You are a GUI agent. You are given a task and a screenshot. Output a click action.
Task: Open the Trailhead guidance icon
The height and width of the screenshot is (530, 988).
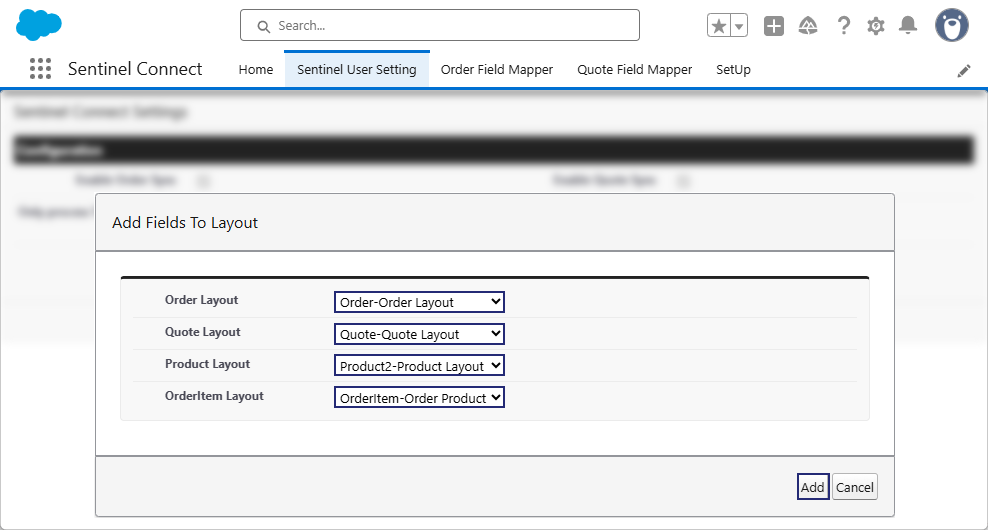[809, 26]
